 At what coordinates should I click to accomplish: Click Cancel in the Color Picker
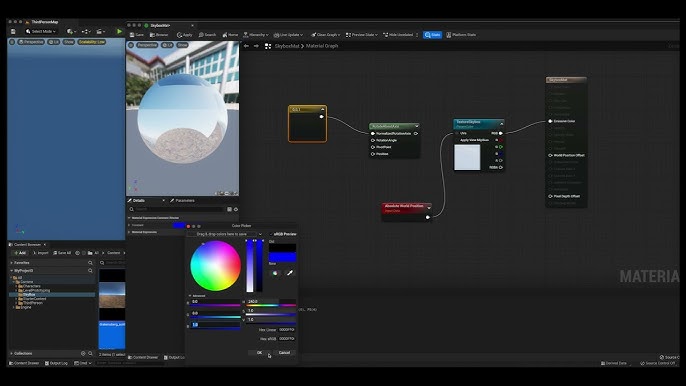(x=284, y=353)
